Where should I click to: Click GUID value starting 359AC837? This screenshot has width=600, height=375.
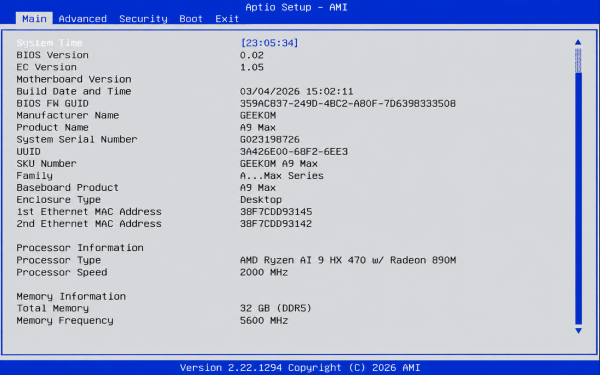click(348, 104)
